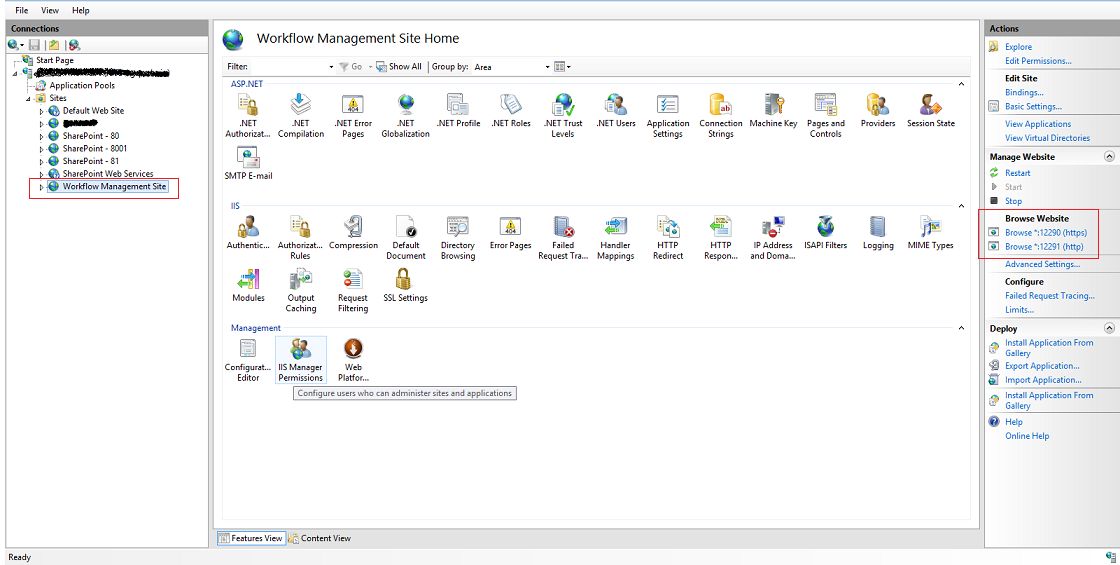
Task: Open Pages and Controls feature
Action: coord(826,115)
